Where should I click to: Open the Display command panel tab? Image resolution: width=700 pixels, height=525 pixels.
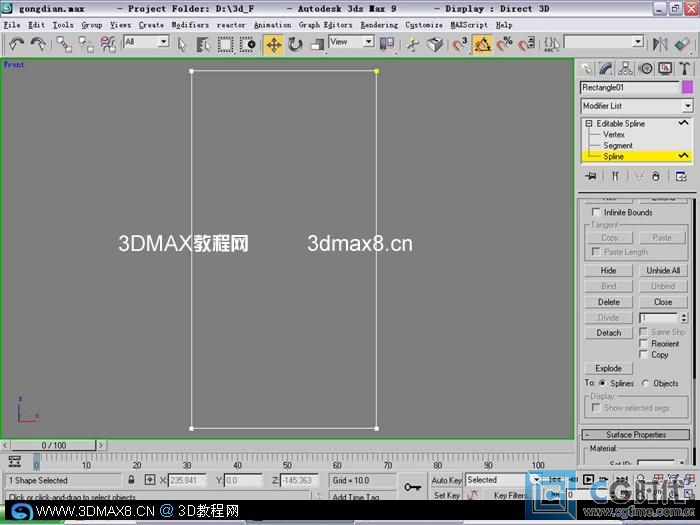pyautogui.click(x=665, y=68)
